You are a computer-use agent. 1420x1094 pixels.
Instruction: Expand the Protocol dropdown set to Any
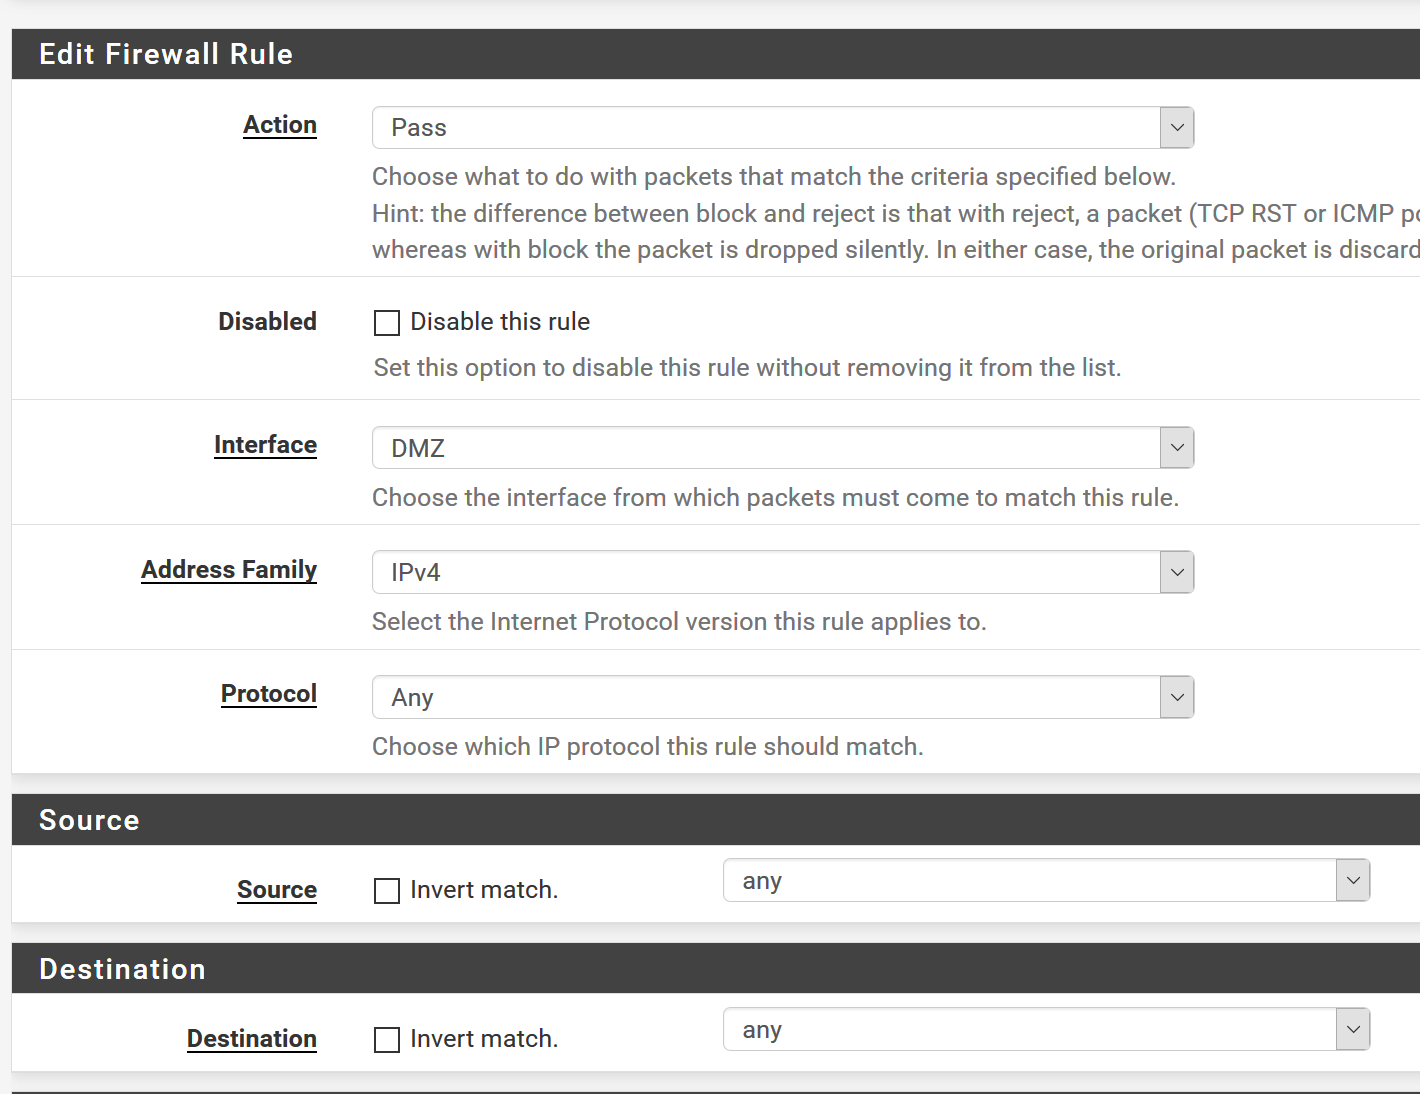click(782, 697)
